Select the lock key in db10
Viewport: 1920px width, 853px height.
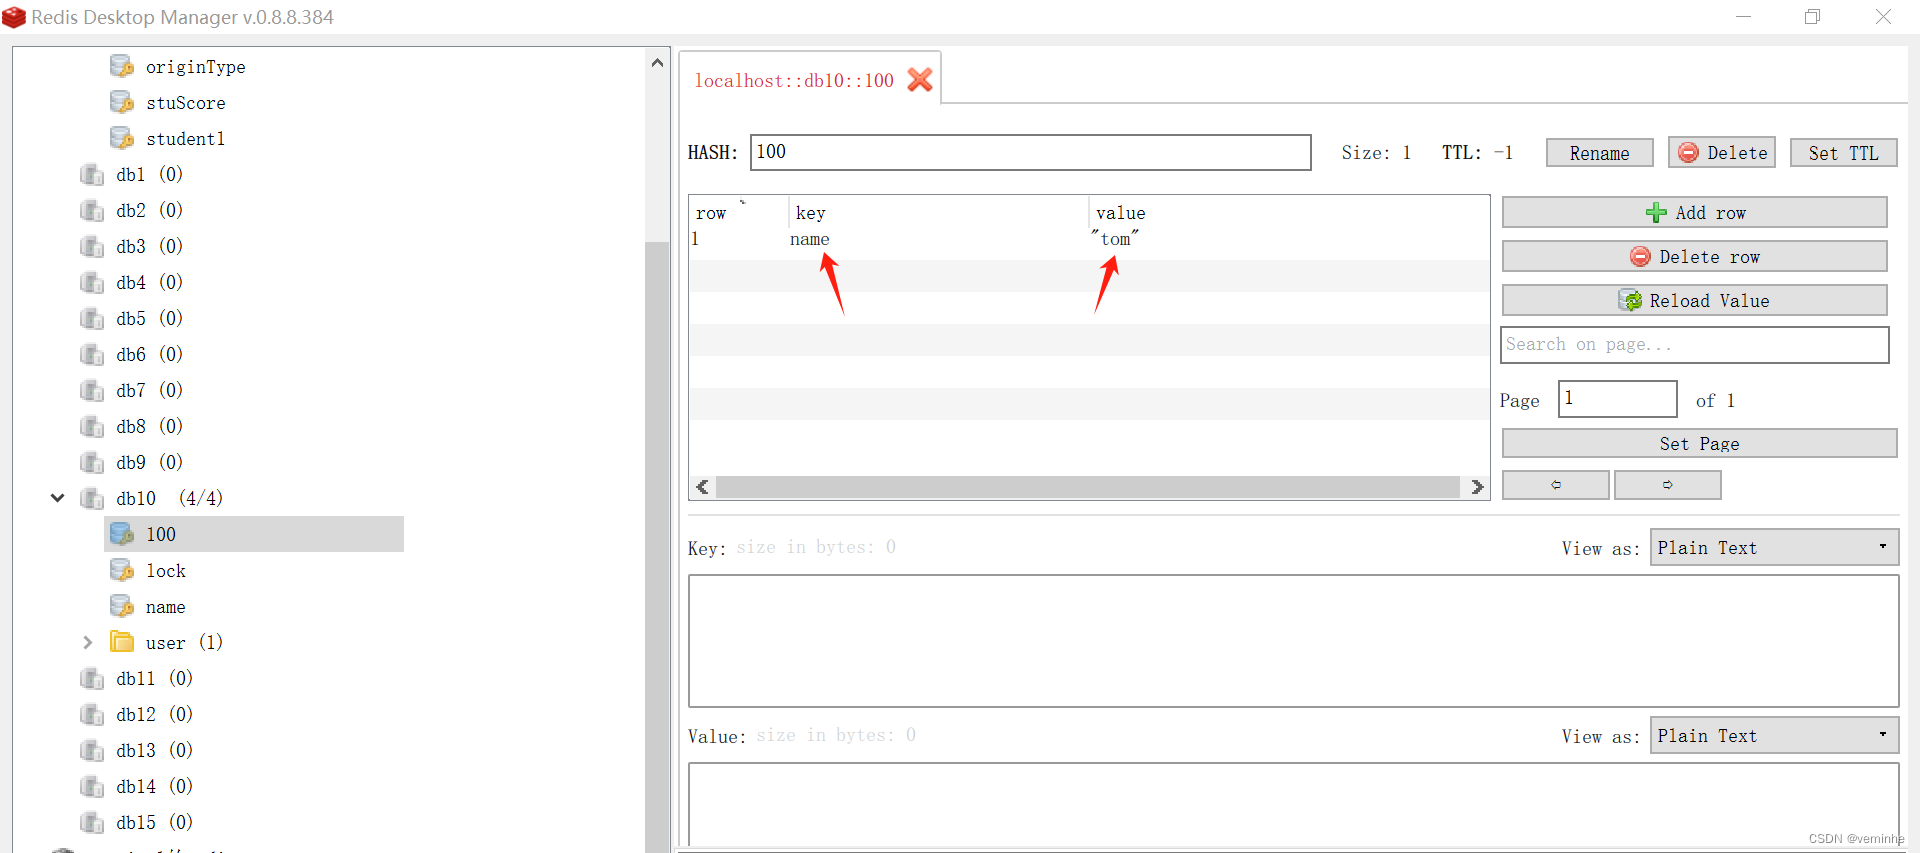point(166,570)
